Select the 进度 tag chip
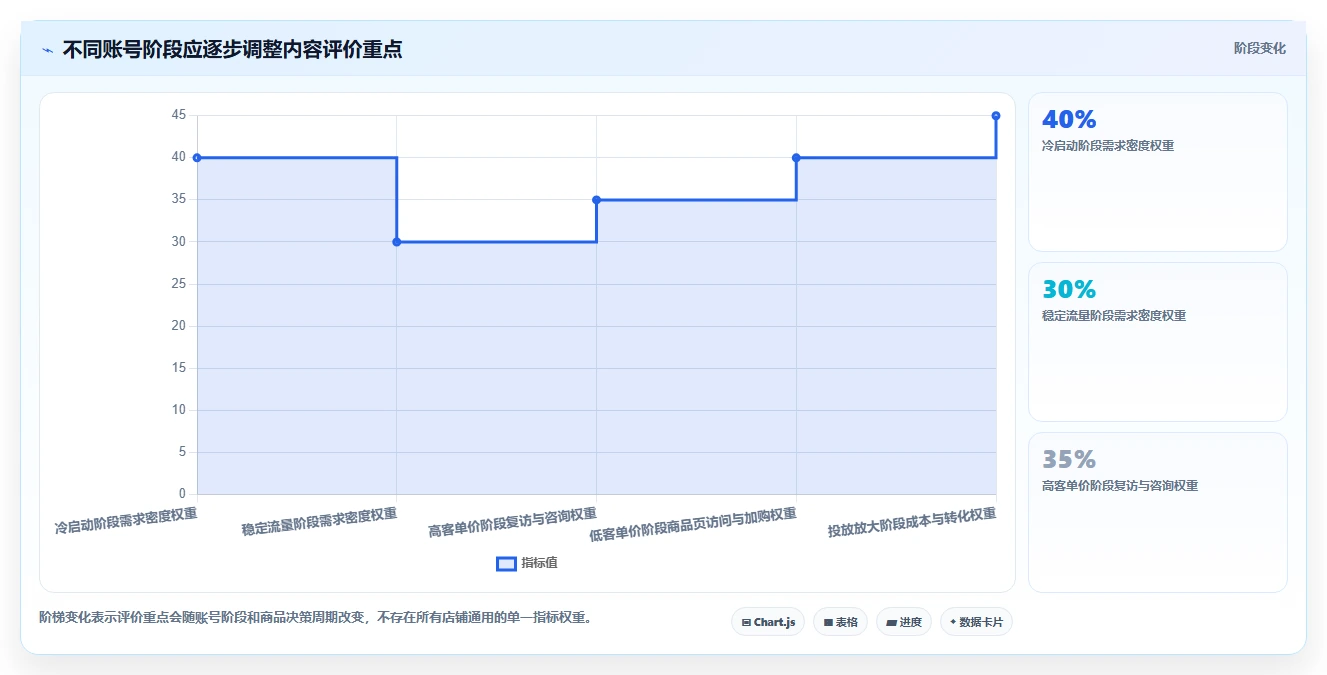This screenshot has width=1327, height=675. pyautogui.click(x=904, y=622)
